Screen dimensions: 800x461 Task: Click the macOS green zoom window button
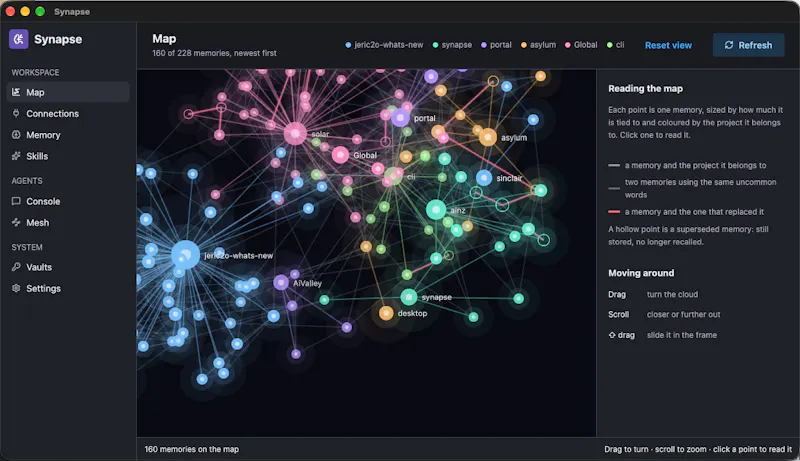click(40, 11)
